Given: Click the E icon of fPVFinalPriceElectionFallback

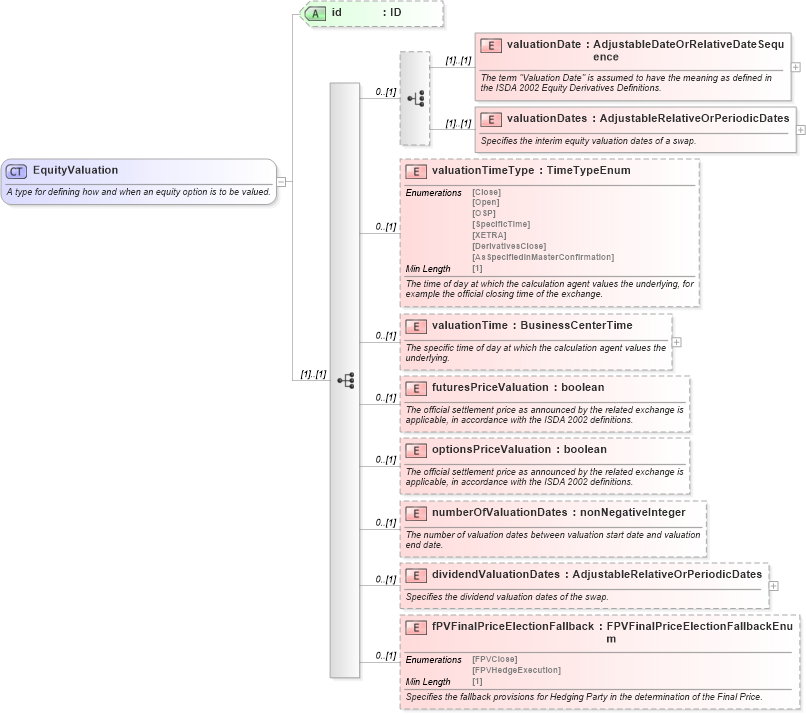Looking at the screenshot, I should pos(416,628).
